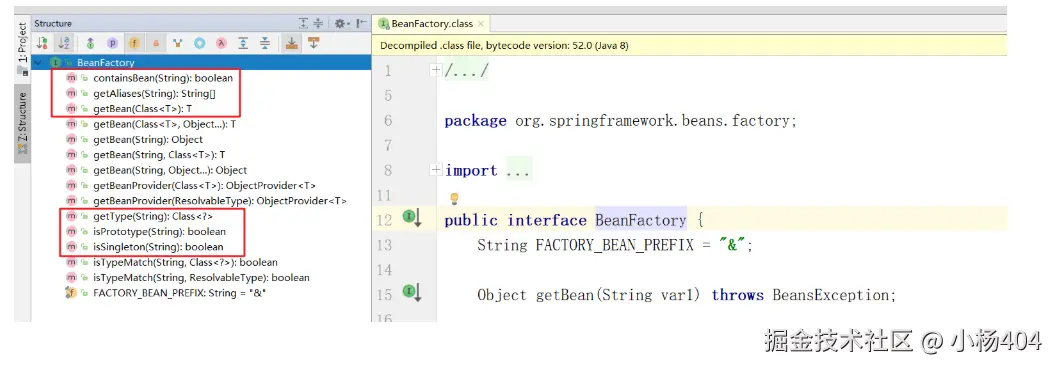Click Collapse All in Structure toolbar row
The height and width of the screenshot is (368, 1055).
click(265, 43)
